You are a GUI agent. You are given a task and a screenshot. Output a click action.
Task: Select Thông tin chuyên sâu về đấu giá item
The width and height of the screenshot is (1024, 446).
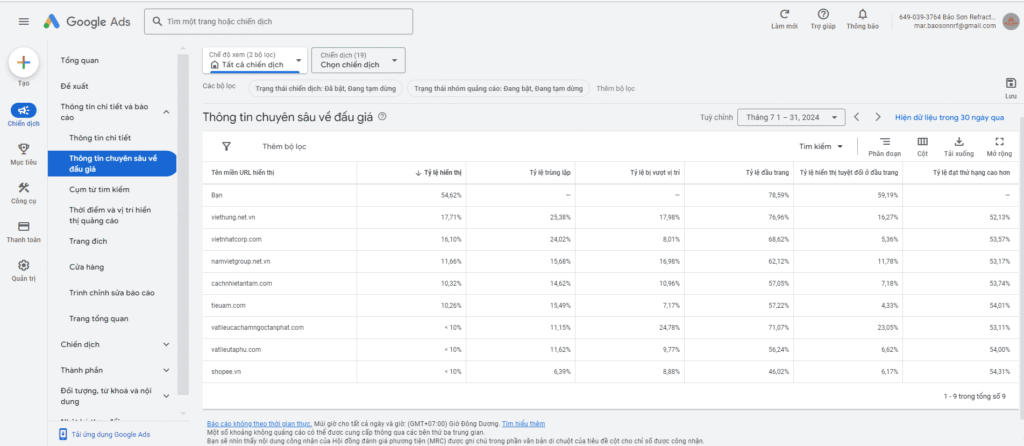pos(112,164)
